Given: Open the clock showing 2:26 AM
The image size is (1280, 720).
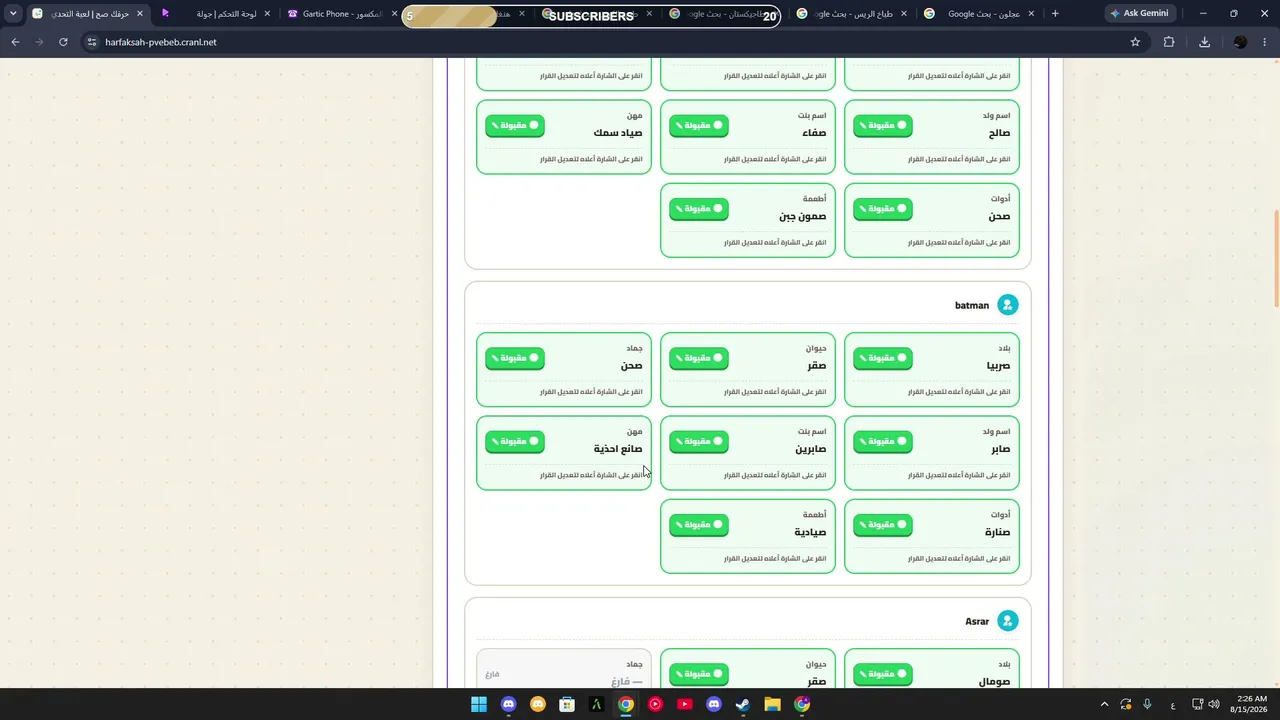Looking at the screenshot, I should 1251,704.
